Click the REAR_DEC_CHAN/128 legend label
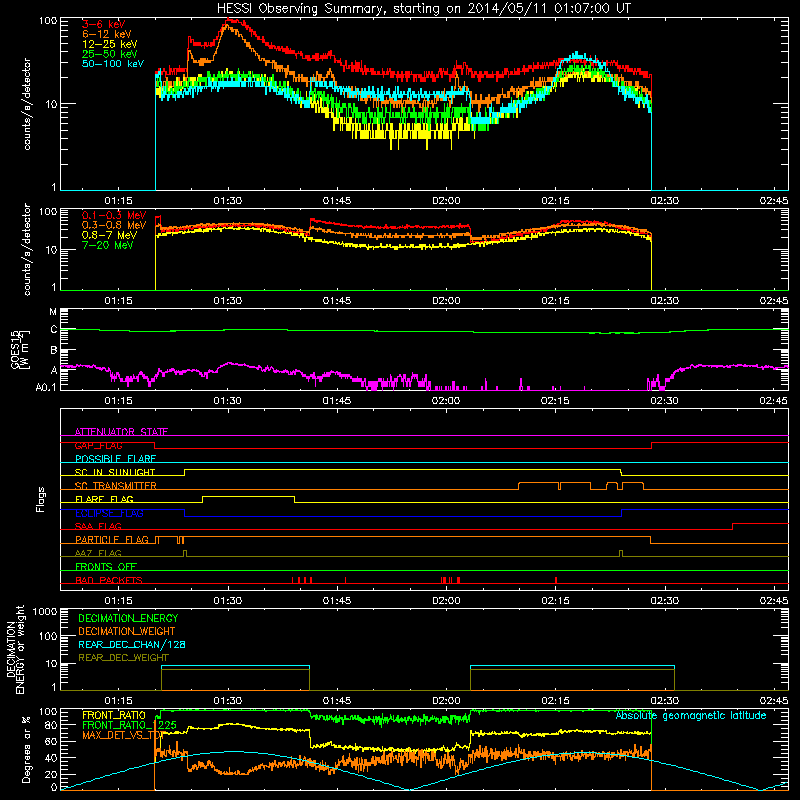Screen dimensions: 800x800 tap(132, 645)
